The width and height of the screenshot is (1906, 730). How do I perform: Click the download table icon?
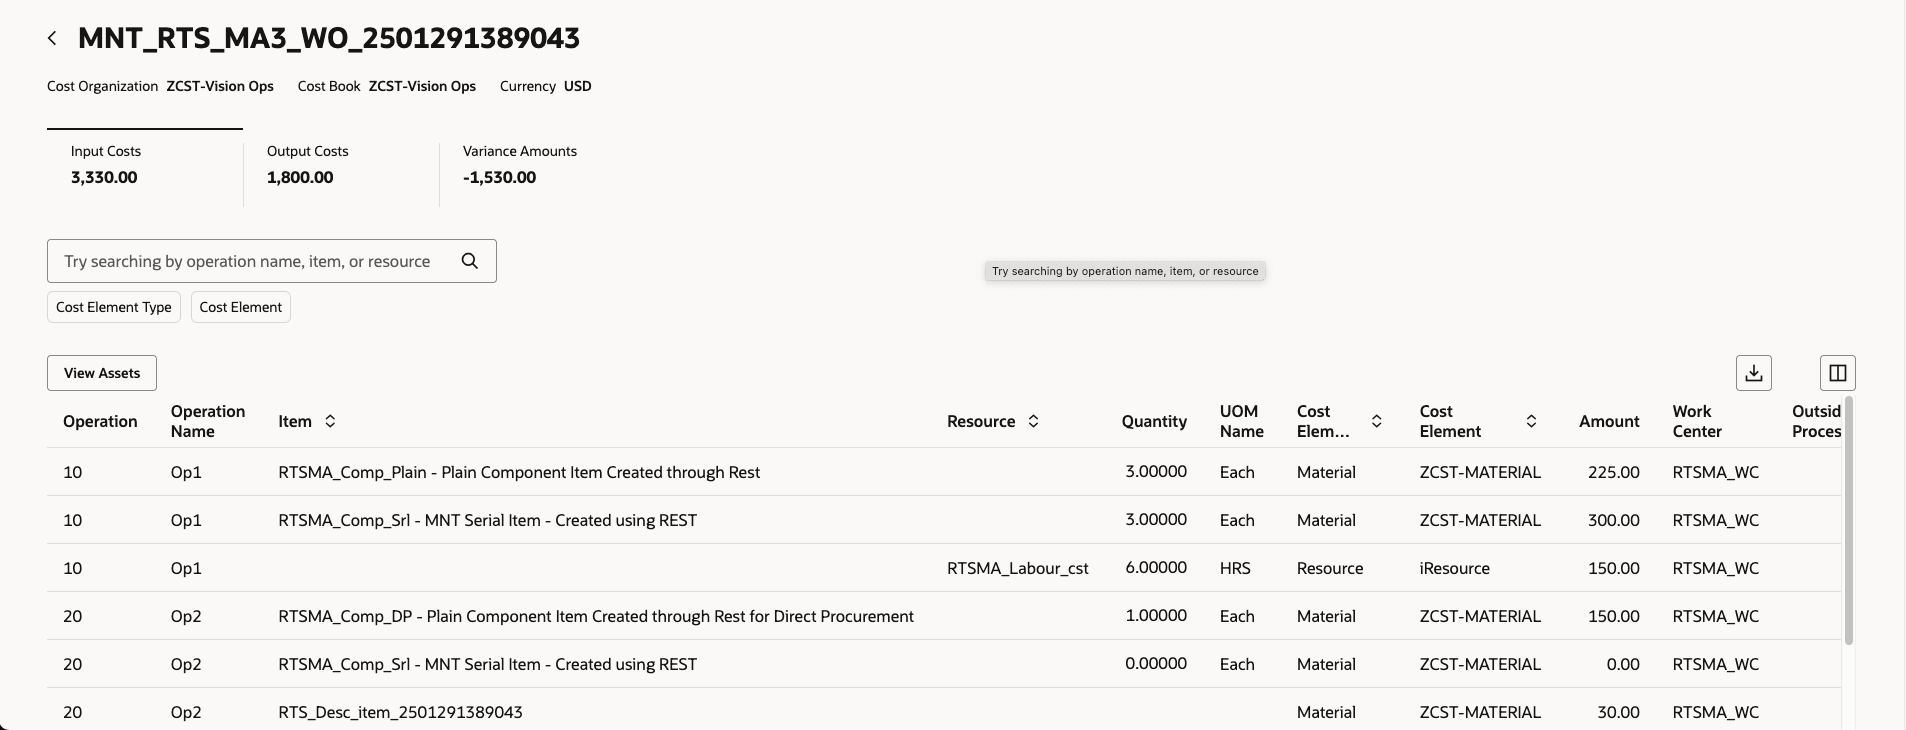coord(1753,373)
